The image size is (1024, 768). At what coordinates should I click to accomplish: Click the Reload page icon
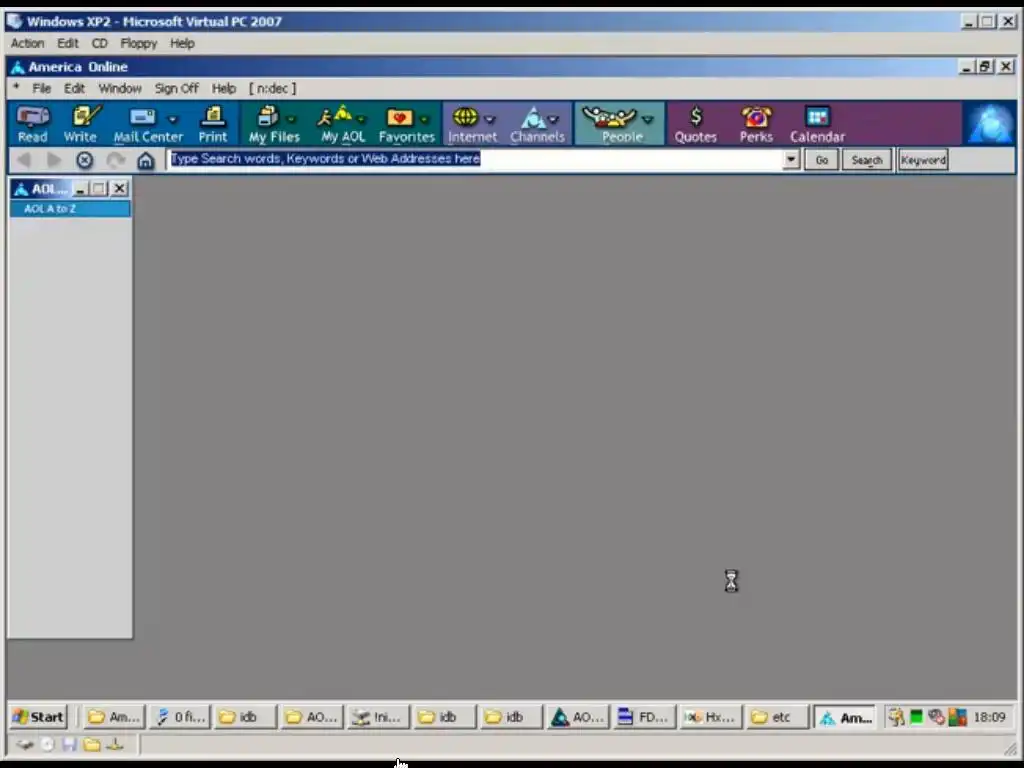coord(115,160)
